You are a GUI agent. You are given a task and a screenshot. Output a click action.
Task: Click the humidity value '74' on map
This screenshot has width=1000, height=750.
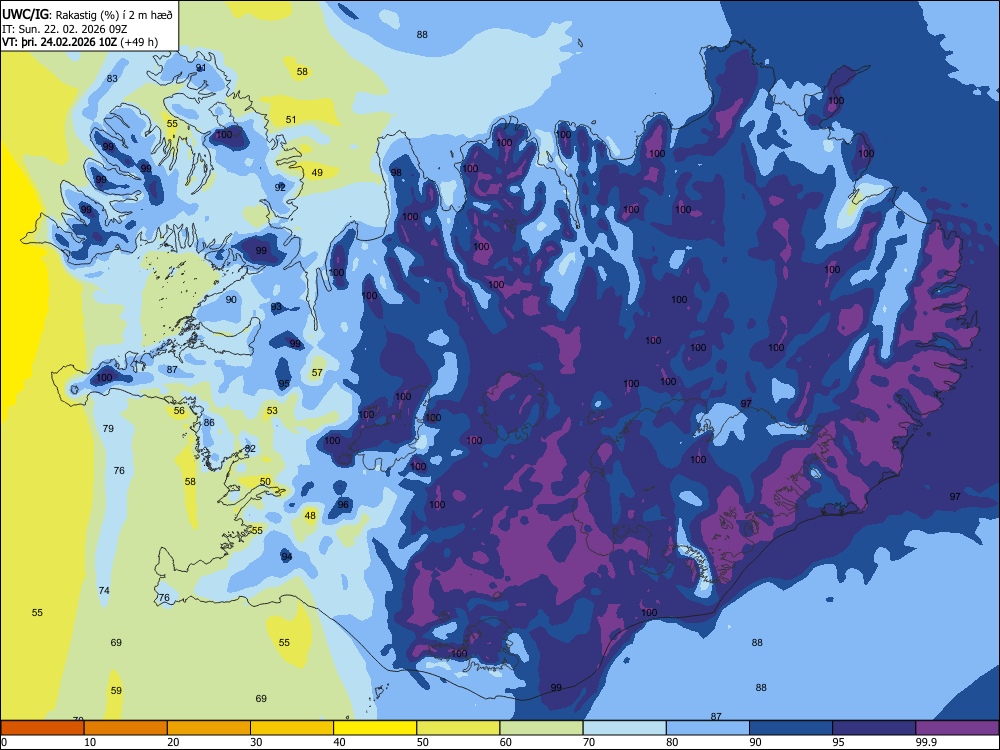(104, 591)
